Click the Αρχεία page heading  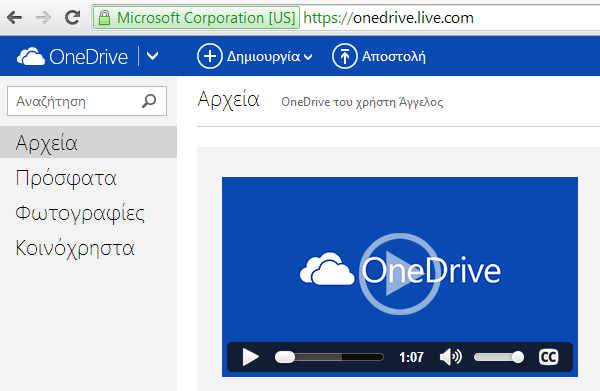(x=228, y=99)
